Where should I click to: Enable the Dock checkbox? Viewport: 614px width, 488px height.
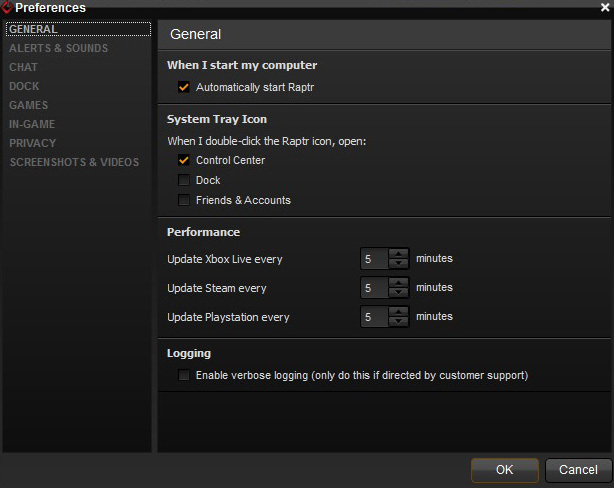point(184,181)
